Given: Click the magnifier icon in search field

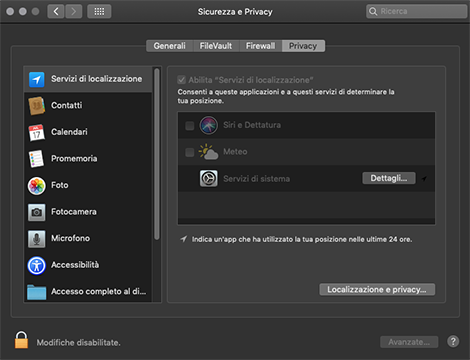Looking at the screenshot, I should tap(373, 11).
